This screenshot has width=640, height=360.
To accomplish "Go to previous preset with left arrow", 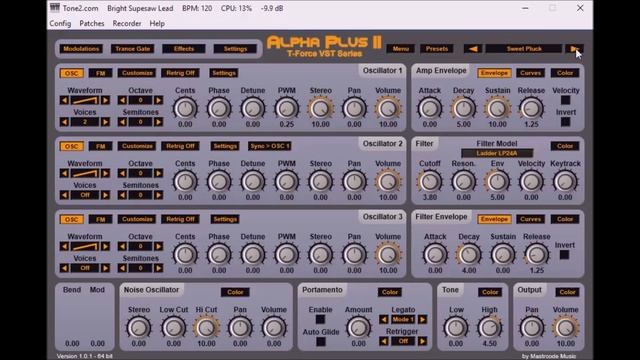I will pyautogui.click(x=473, y=49).
